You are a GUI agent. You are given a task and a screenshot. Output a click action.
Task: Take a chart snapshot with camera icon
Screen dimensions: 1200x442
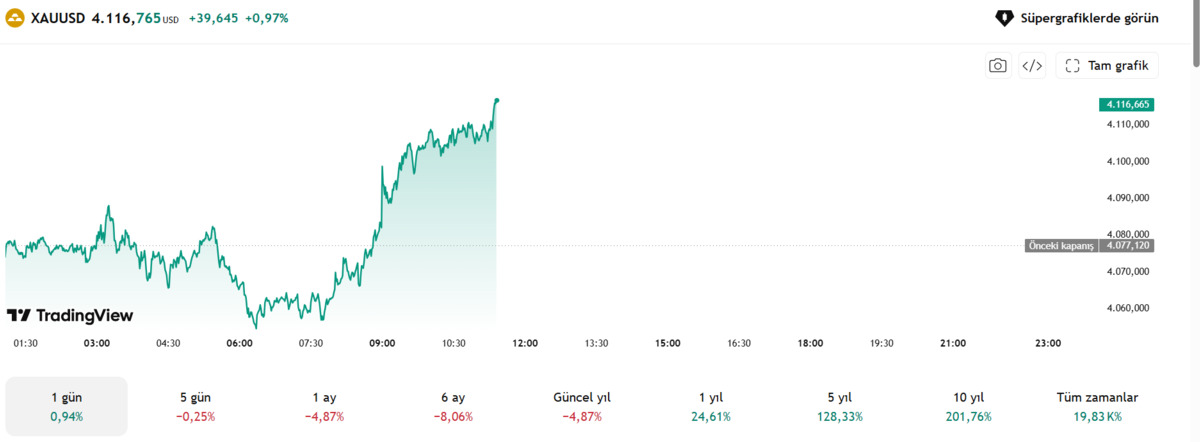point(998,66)
